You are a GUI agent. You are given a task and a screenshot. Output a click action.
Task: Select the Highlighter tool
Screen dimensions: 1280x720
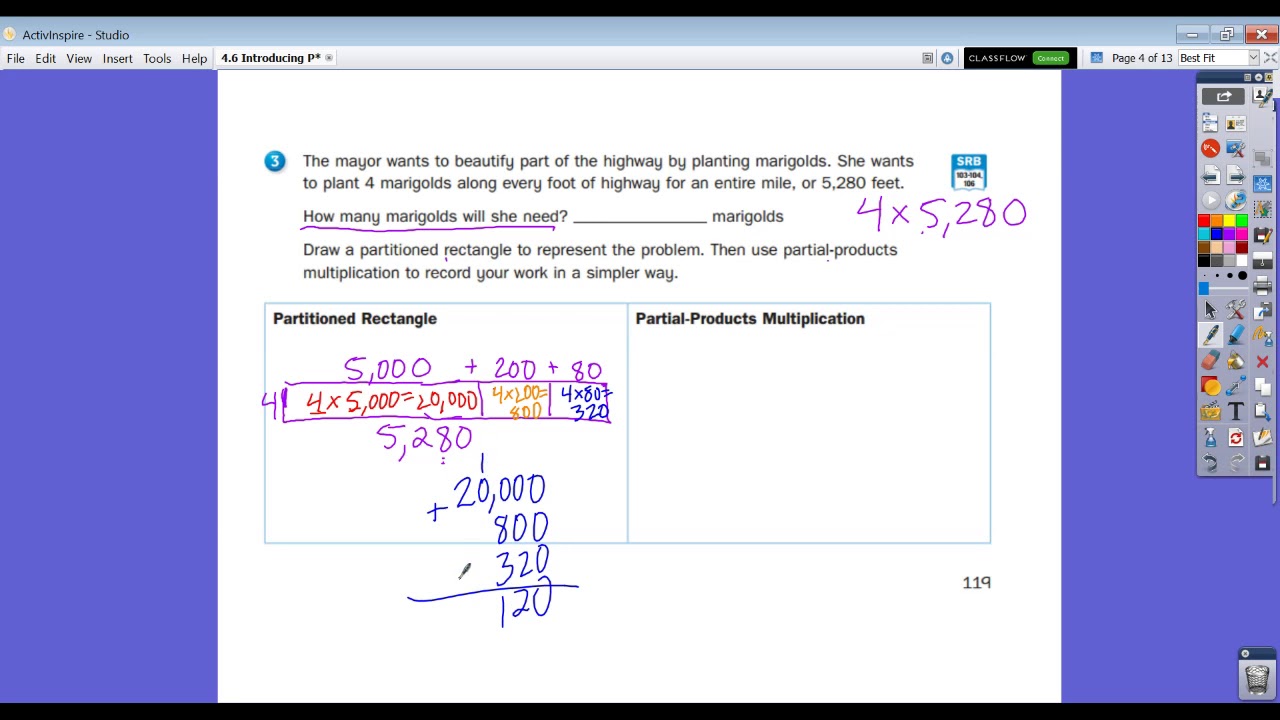coord(1236,335)
